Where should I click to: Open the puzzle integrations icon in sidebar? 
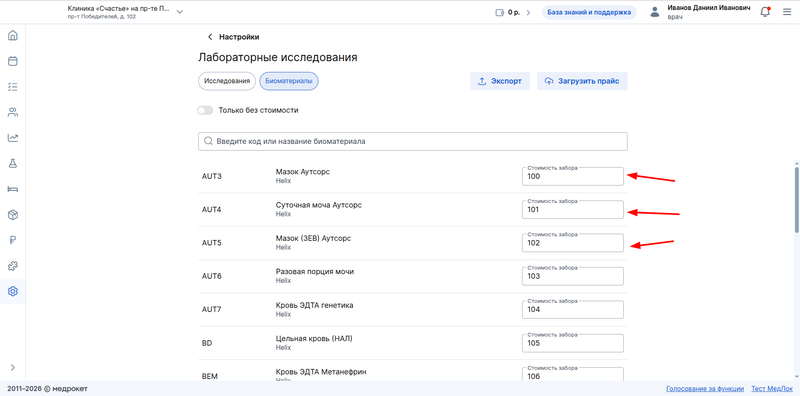pos(13,266)
